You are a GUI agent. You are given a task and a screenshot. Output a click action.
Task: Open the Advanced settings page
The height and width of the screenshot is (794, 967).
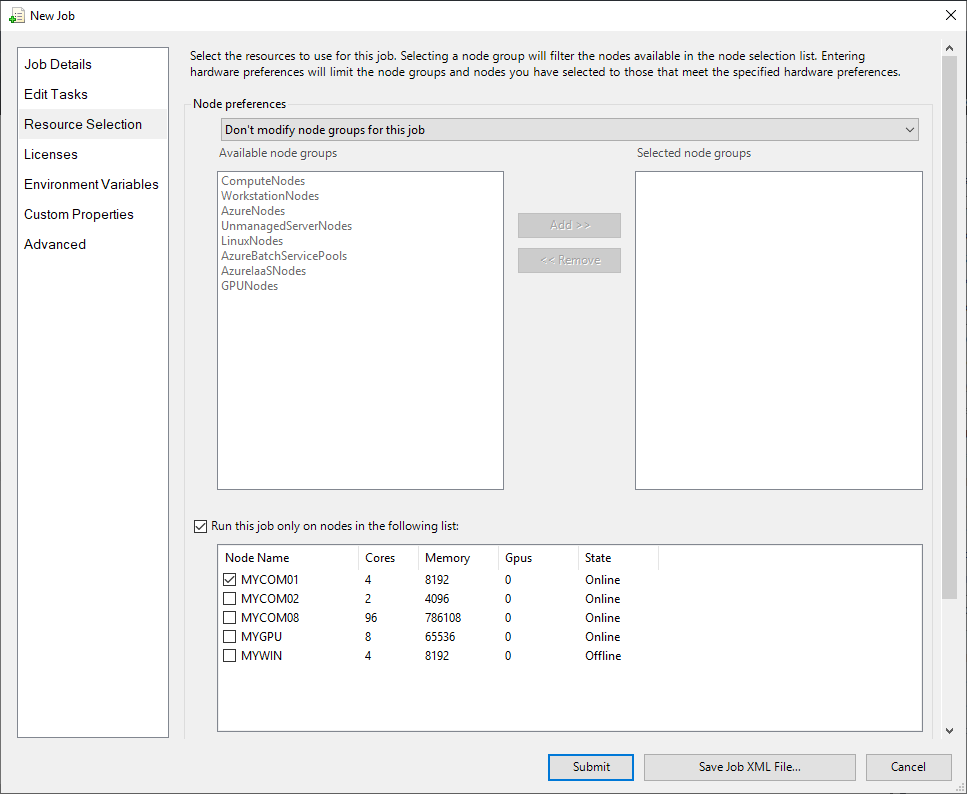pyautogui.click(x=55, y=244)
